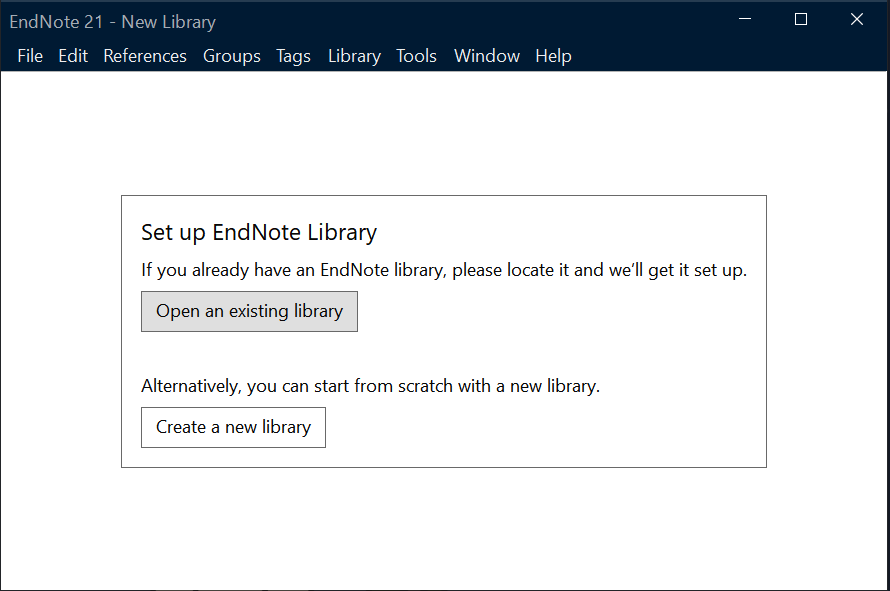This screenshot has width=890, height=591.
Task: Click Open an existing library button
Action: coord(249,311)
